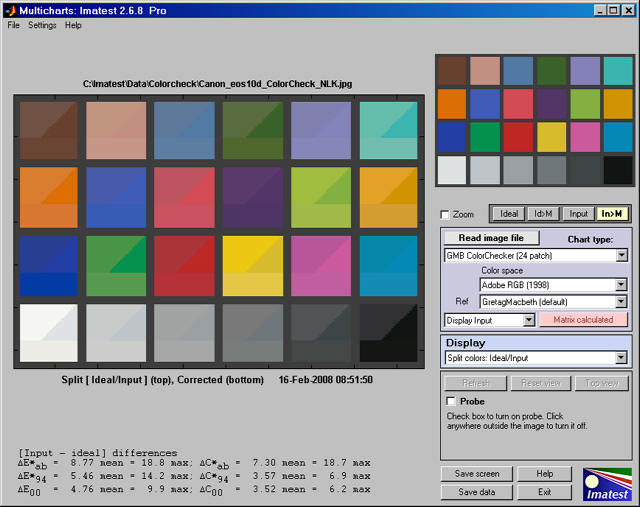640x507 pixels.
Task: Open the Adobe RGB (1998) color space dropdown
Action: click(553, 285)
